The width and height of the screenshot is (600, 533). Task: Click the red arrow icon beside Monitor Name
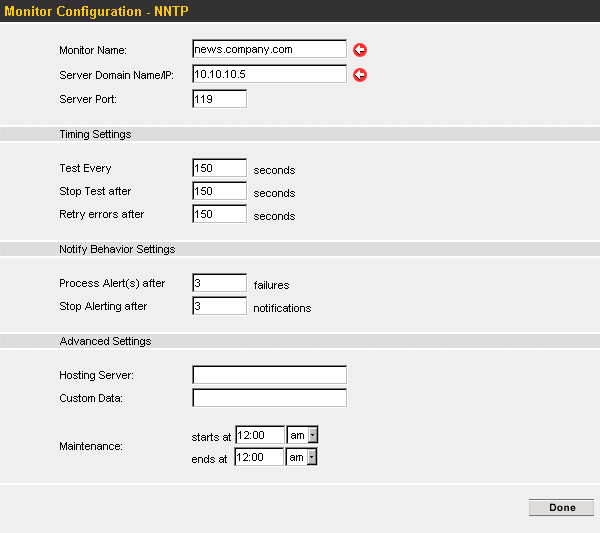point(360,50)
